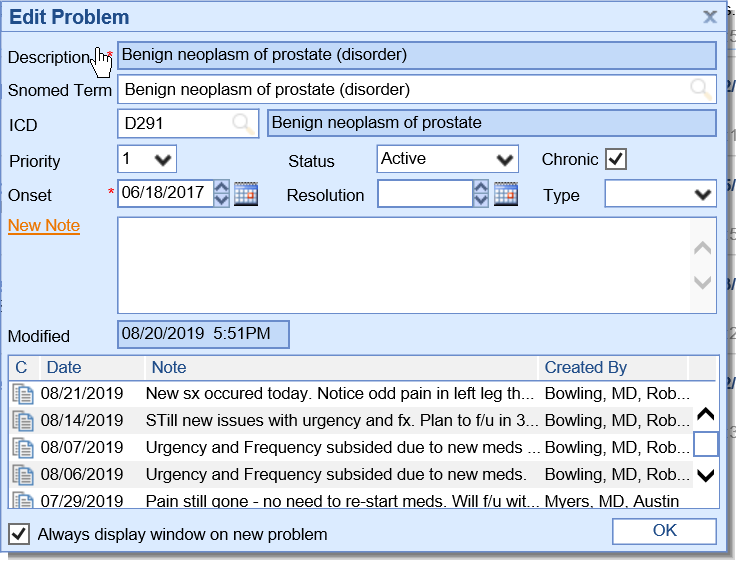Click the Description field
The width and height of the screenshot is (736, 563).
pyautogui.click(x=417, y=55)
